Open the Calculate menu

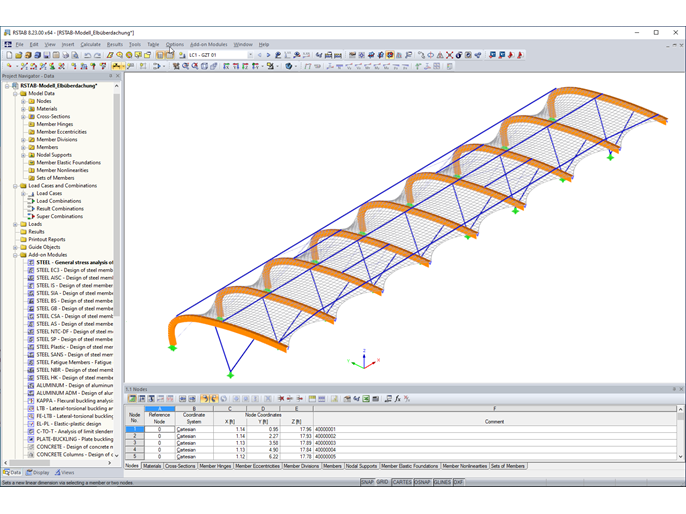(x=91, y=44)
